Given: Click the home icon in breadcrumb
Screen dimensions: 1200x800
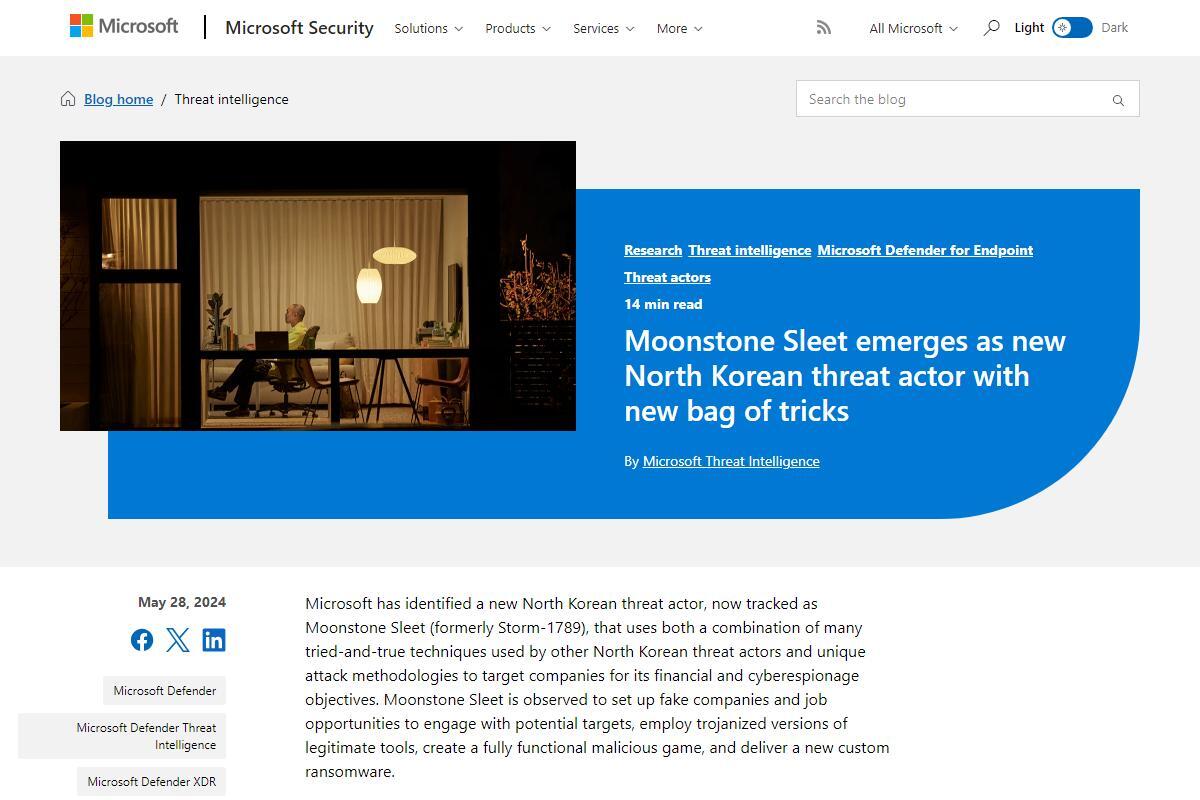Looking at the screenshot, I should pyautogui.click(x=68, y=98).
